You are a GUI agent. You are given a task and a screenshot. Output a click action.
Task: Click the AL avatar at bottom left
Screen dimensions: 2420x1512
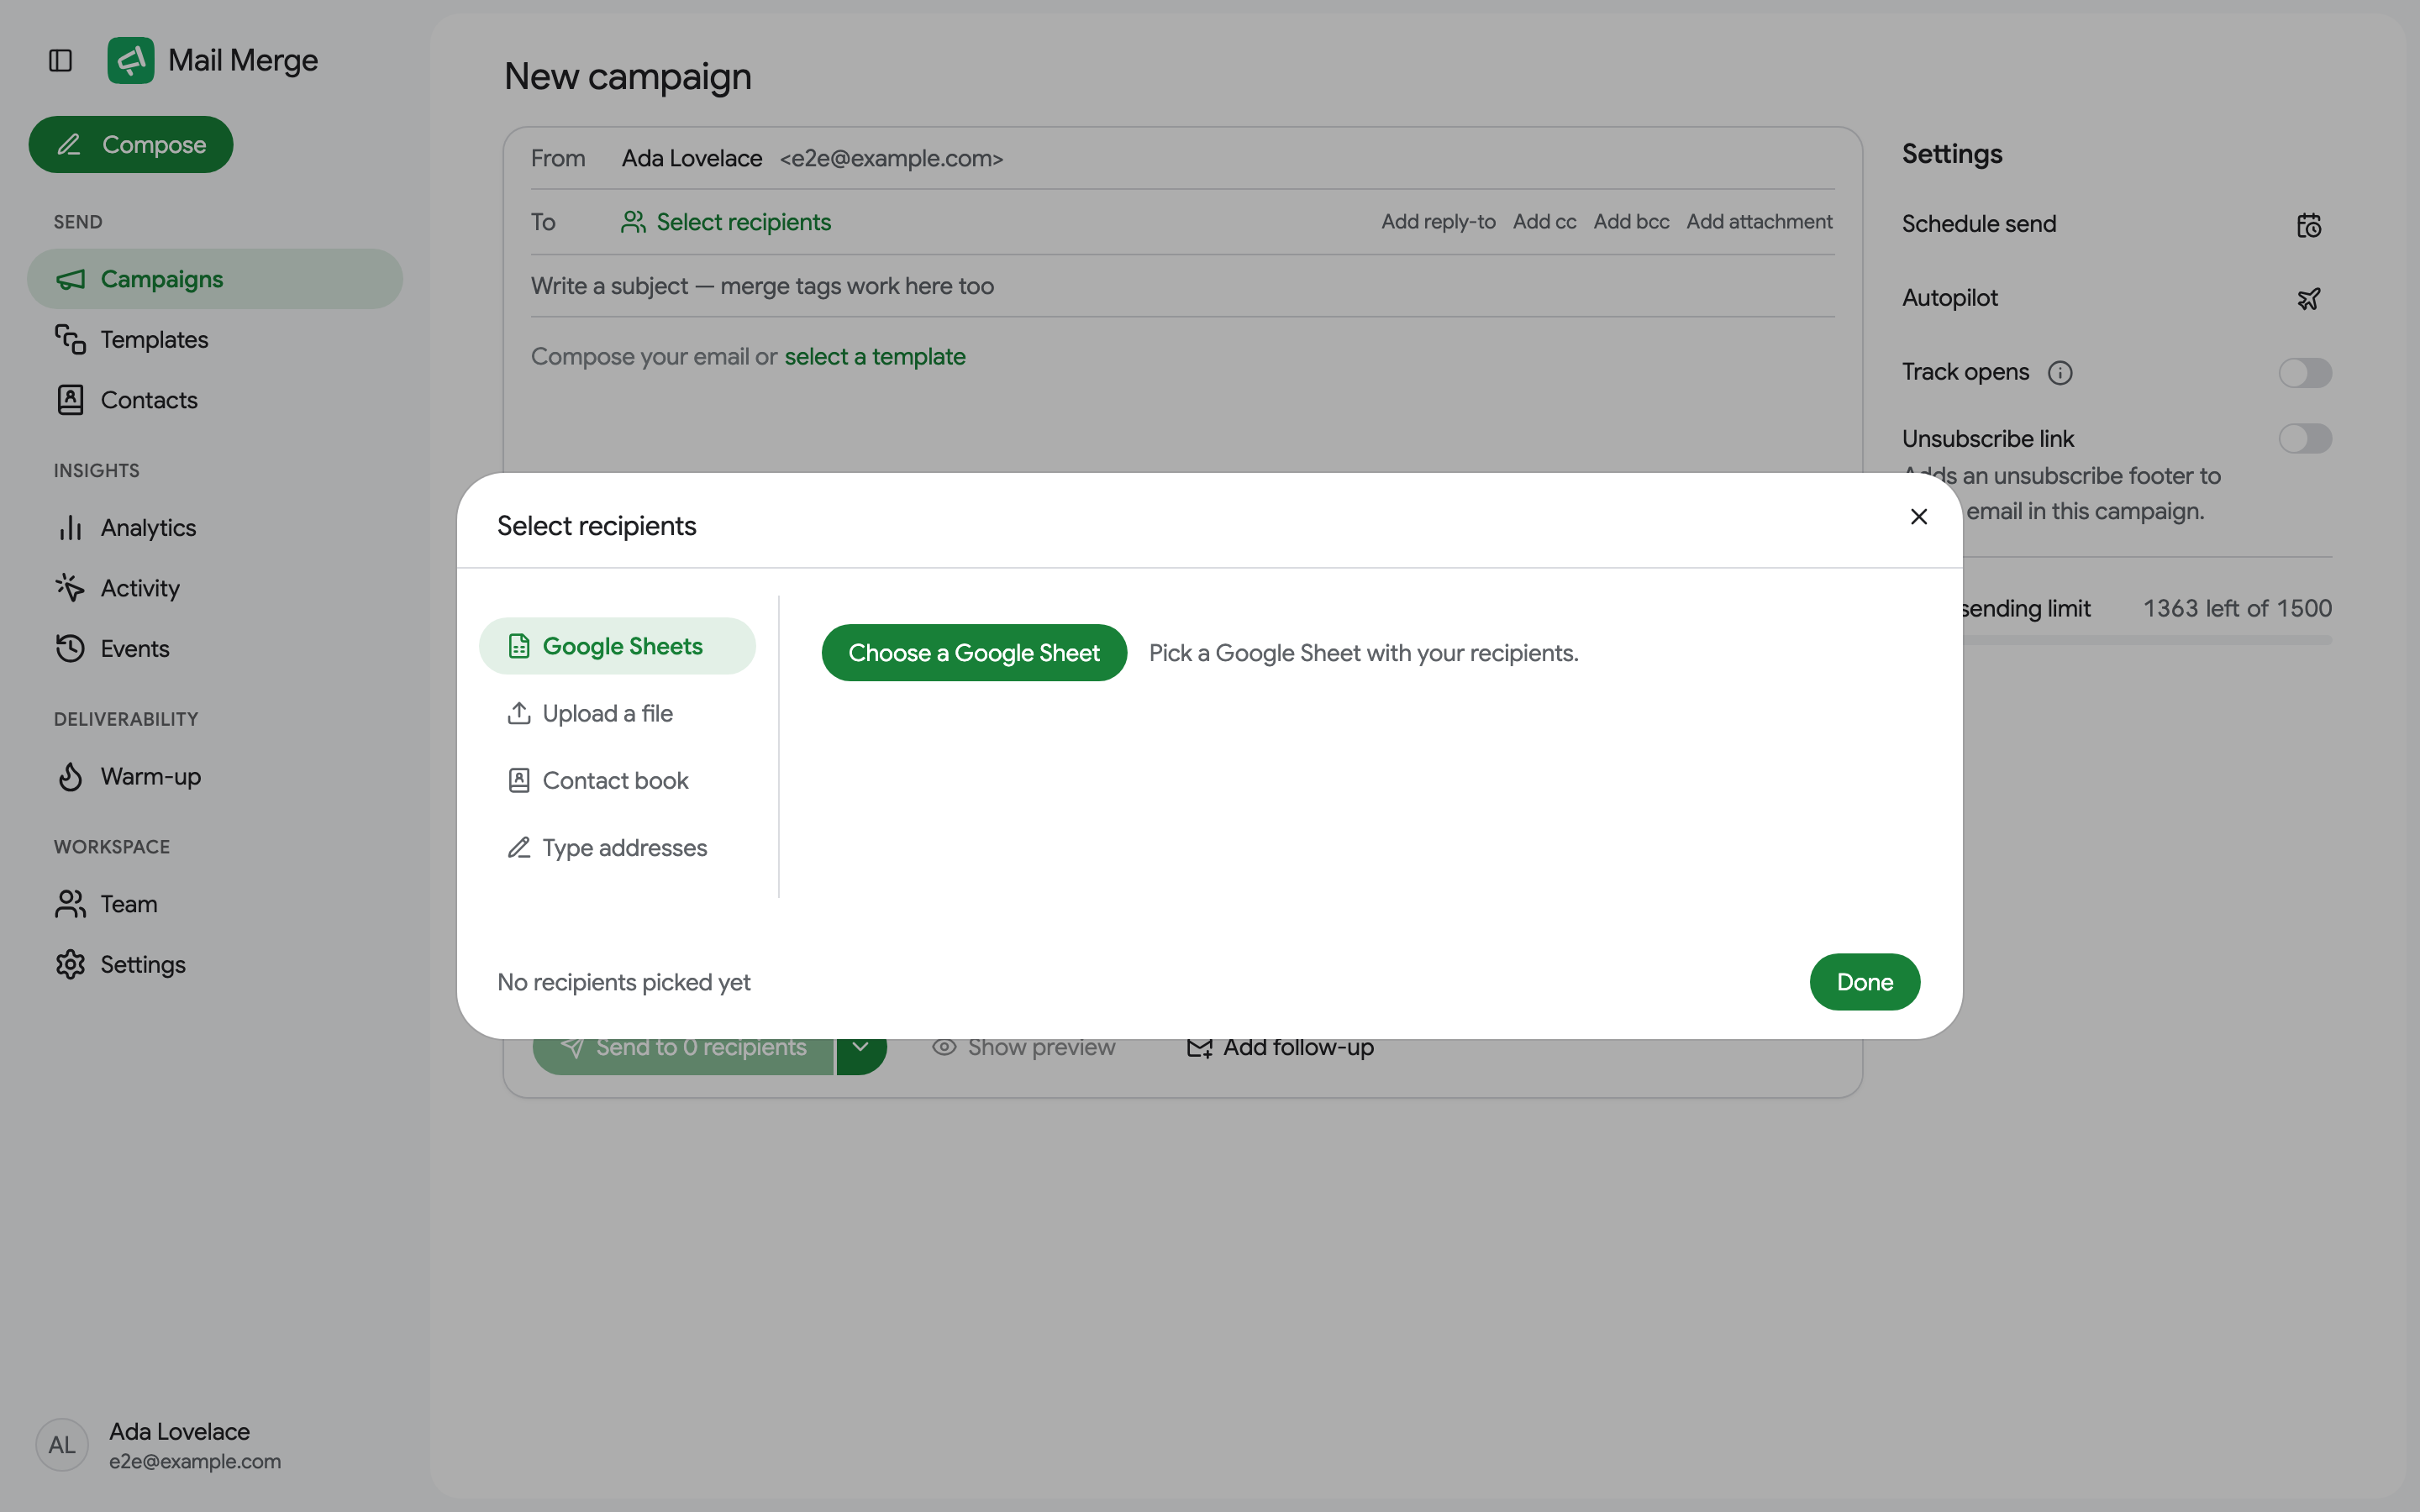[x=62, y=1445]
